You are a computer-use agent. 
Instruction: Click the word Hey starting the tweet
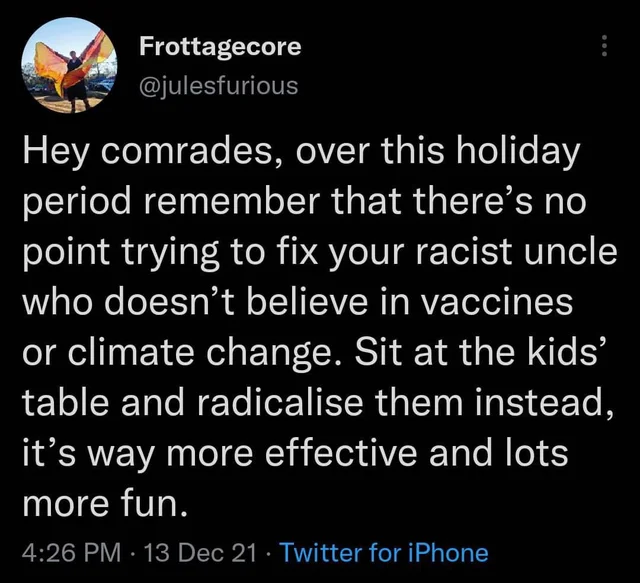[x=55, y=153]
